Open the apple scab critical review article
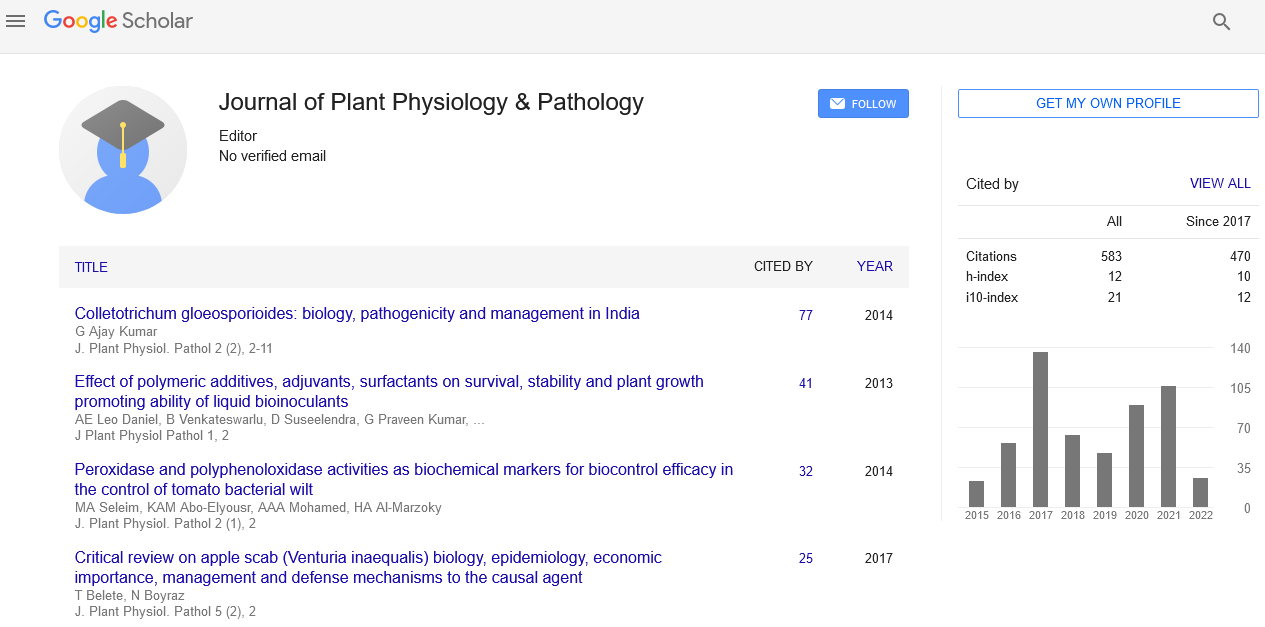The height and width of the screenshot is (627, 1265). tap(368, 568)
